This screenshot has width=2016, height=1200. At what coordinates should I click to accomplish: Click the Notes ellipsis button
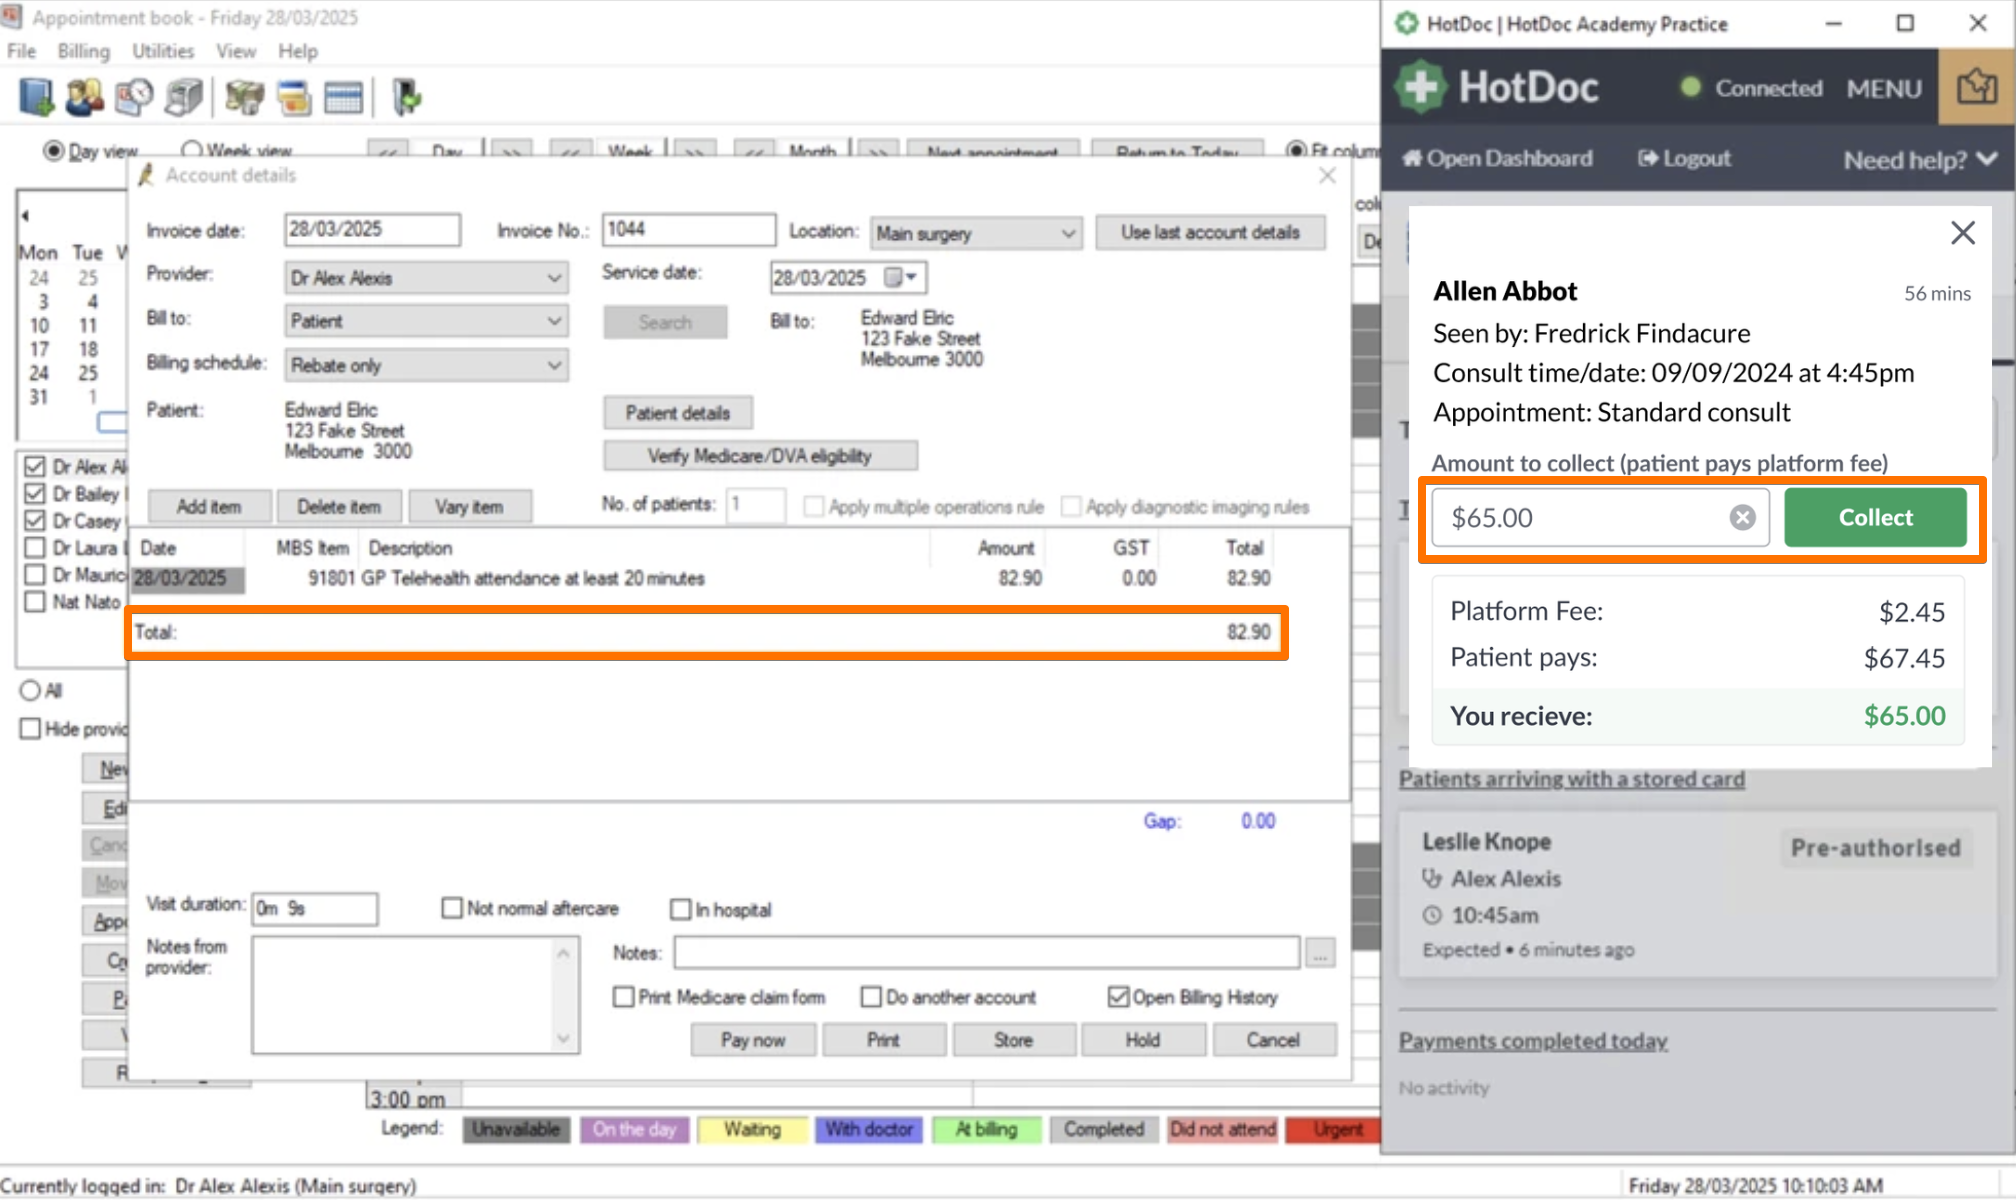coord(1320,954)
